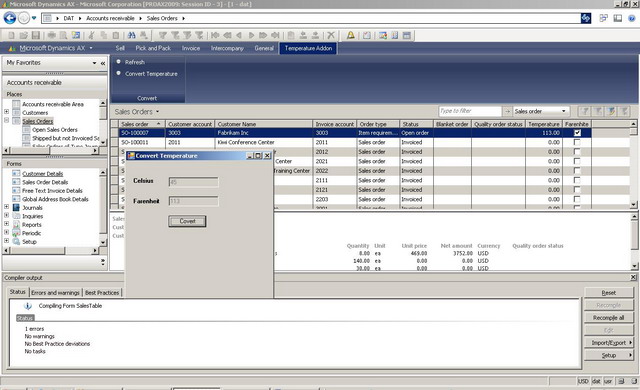Uncheck Farenhite checkbox for SO-100007
This screenshot has width=640, height=390.
click(x=577, y=133)
